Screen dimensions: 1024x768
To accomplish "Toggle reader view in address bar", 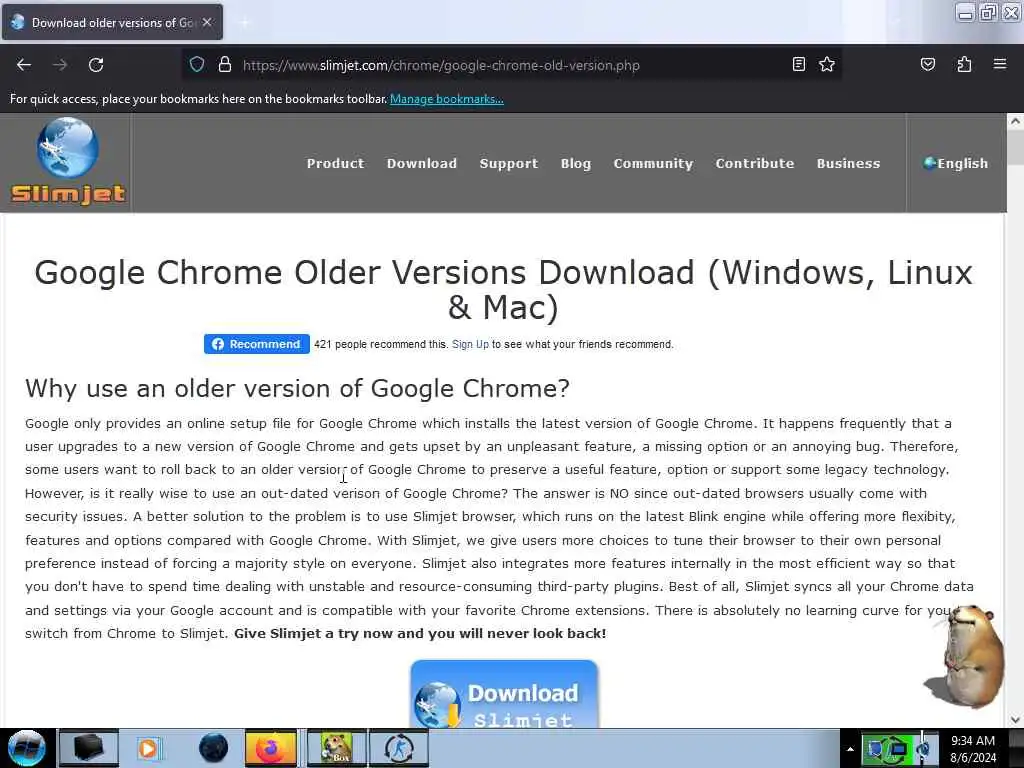I will pyautogui.click(x=798, y=64).
